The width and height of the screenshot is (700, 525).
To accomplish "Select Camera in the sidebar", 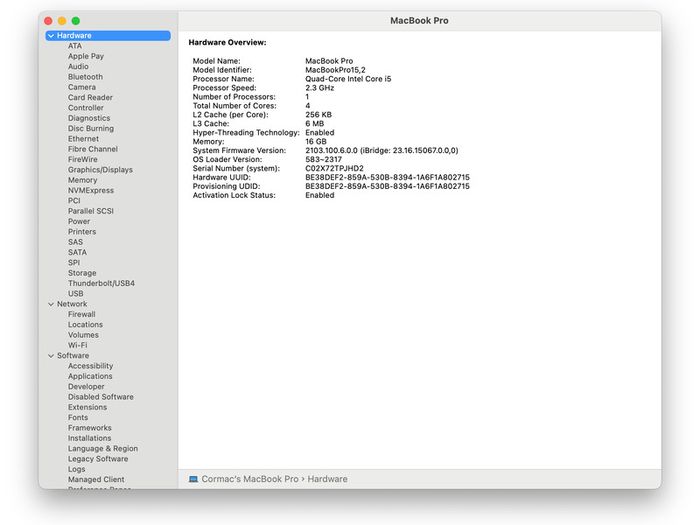I will pyautogui.click(x=82, y=87).
